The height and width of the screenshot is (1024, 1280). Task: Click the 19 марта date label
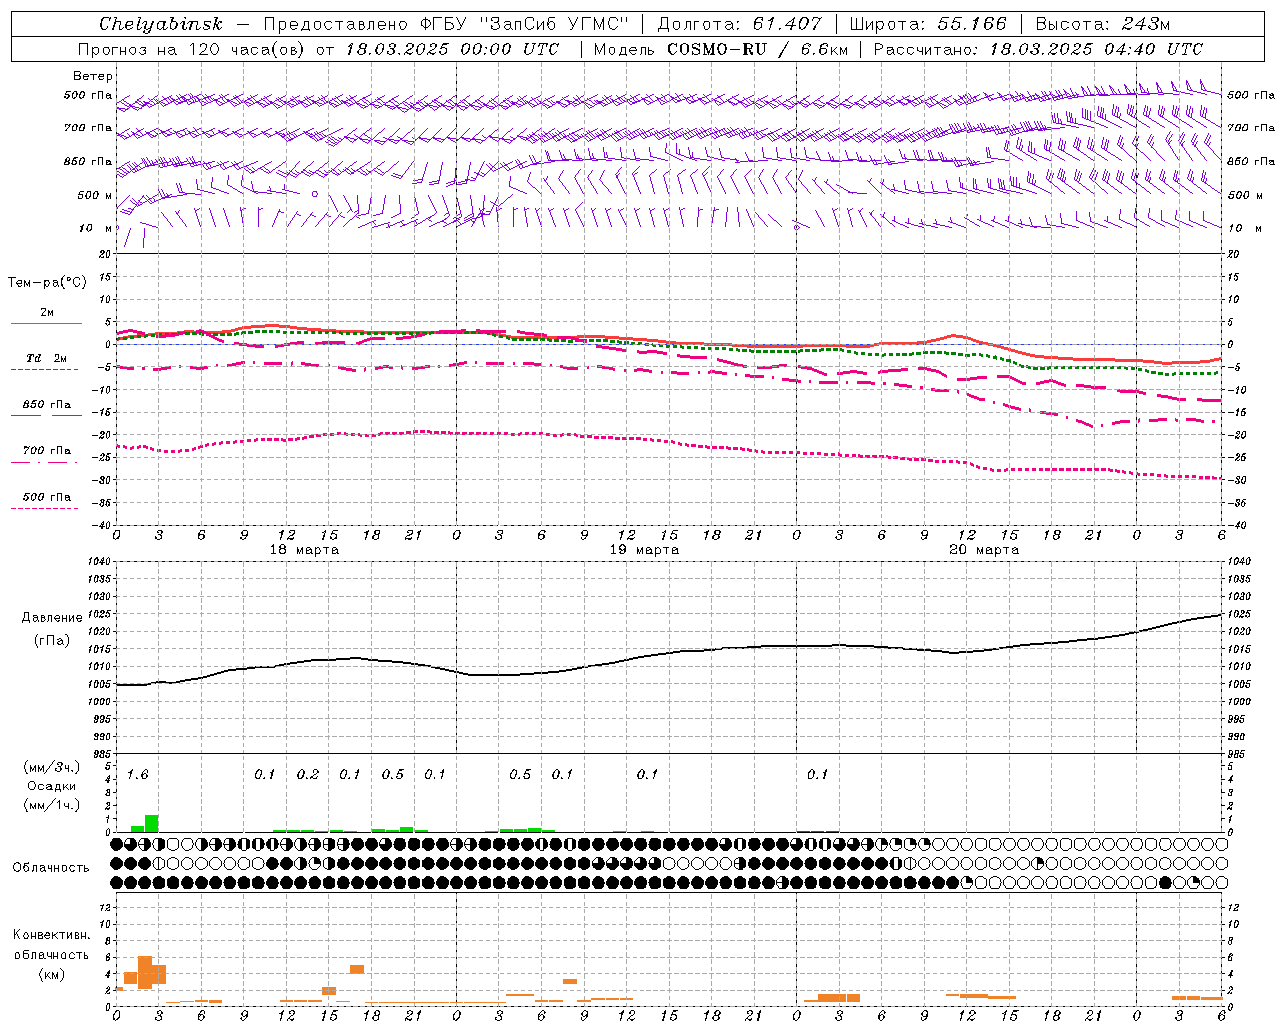pyautogui.click(x=644, y=550)
